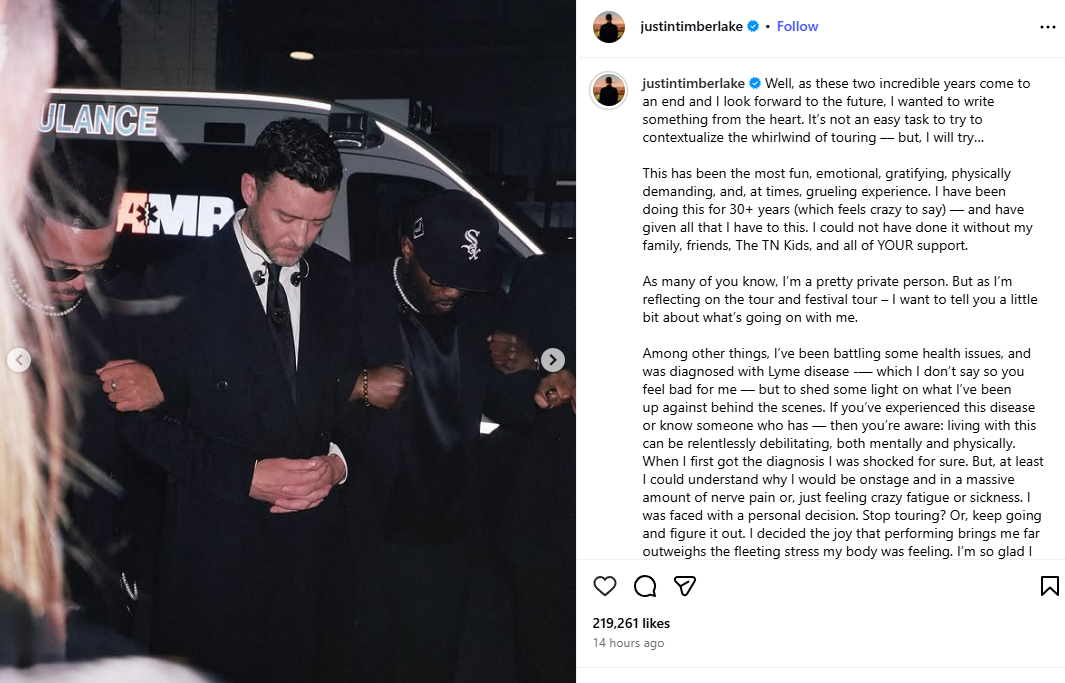Open justintimberlake profile from header username
This screenshot has height=683, width=1065.
(x=691, y=26)
